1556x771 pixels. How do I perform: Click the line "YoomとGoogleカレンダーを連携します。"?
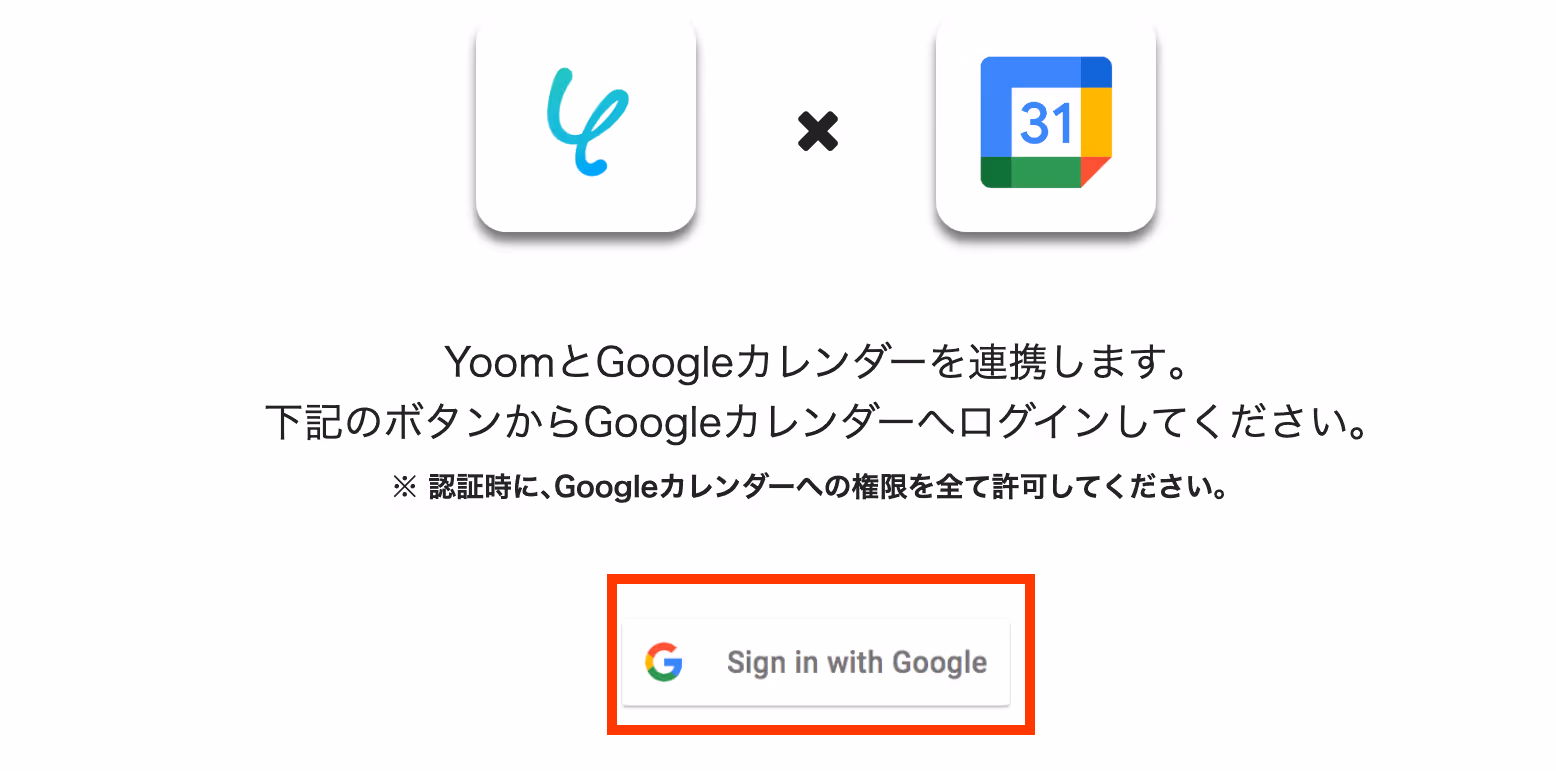816,364
